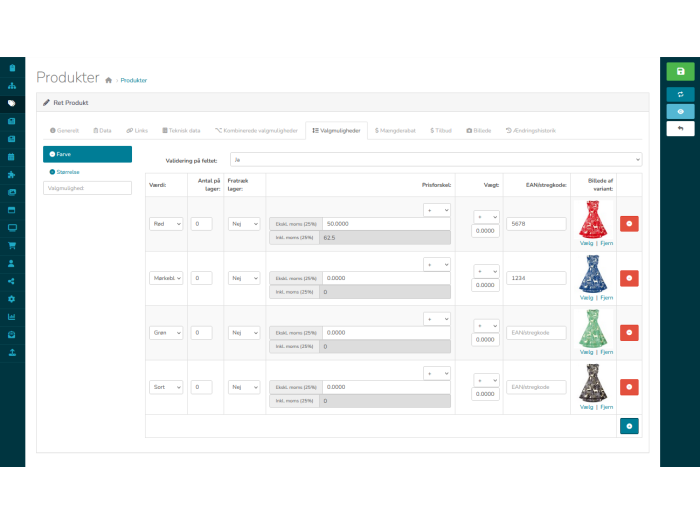The height and width of the screenshot is (525, 700).
Task: Delete the Grøn variant row
Action: click(x=629, y=333)
